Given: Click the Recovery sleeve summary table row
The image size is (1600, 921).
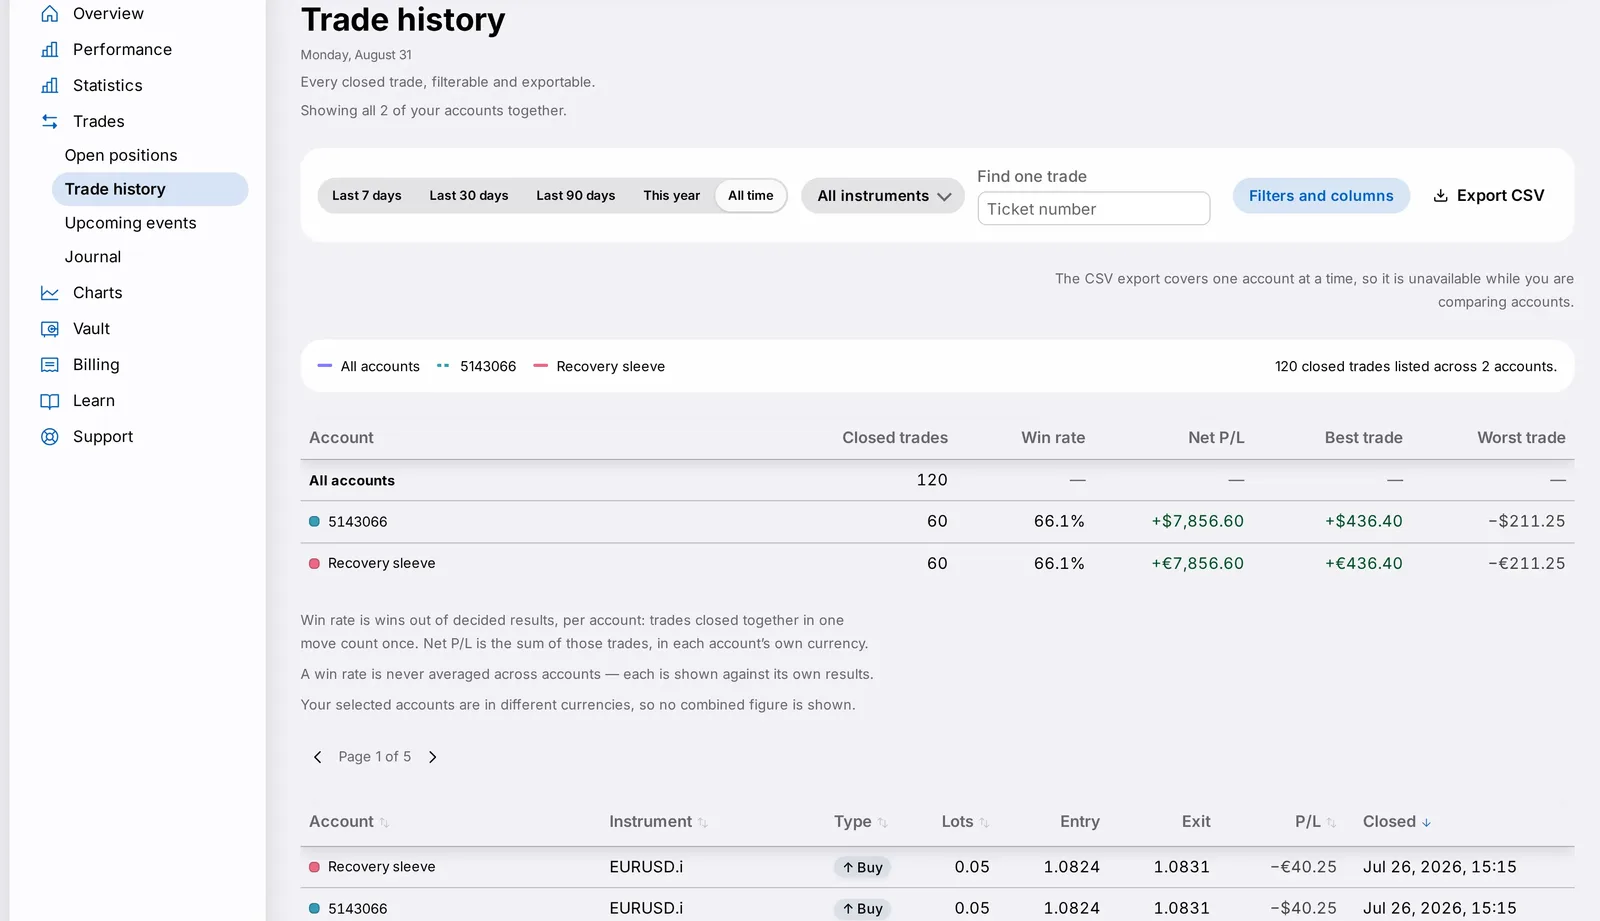Looking at the screenshot, I should (x=937, y=564).
